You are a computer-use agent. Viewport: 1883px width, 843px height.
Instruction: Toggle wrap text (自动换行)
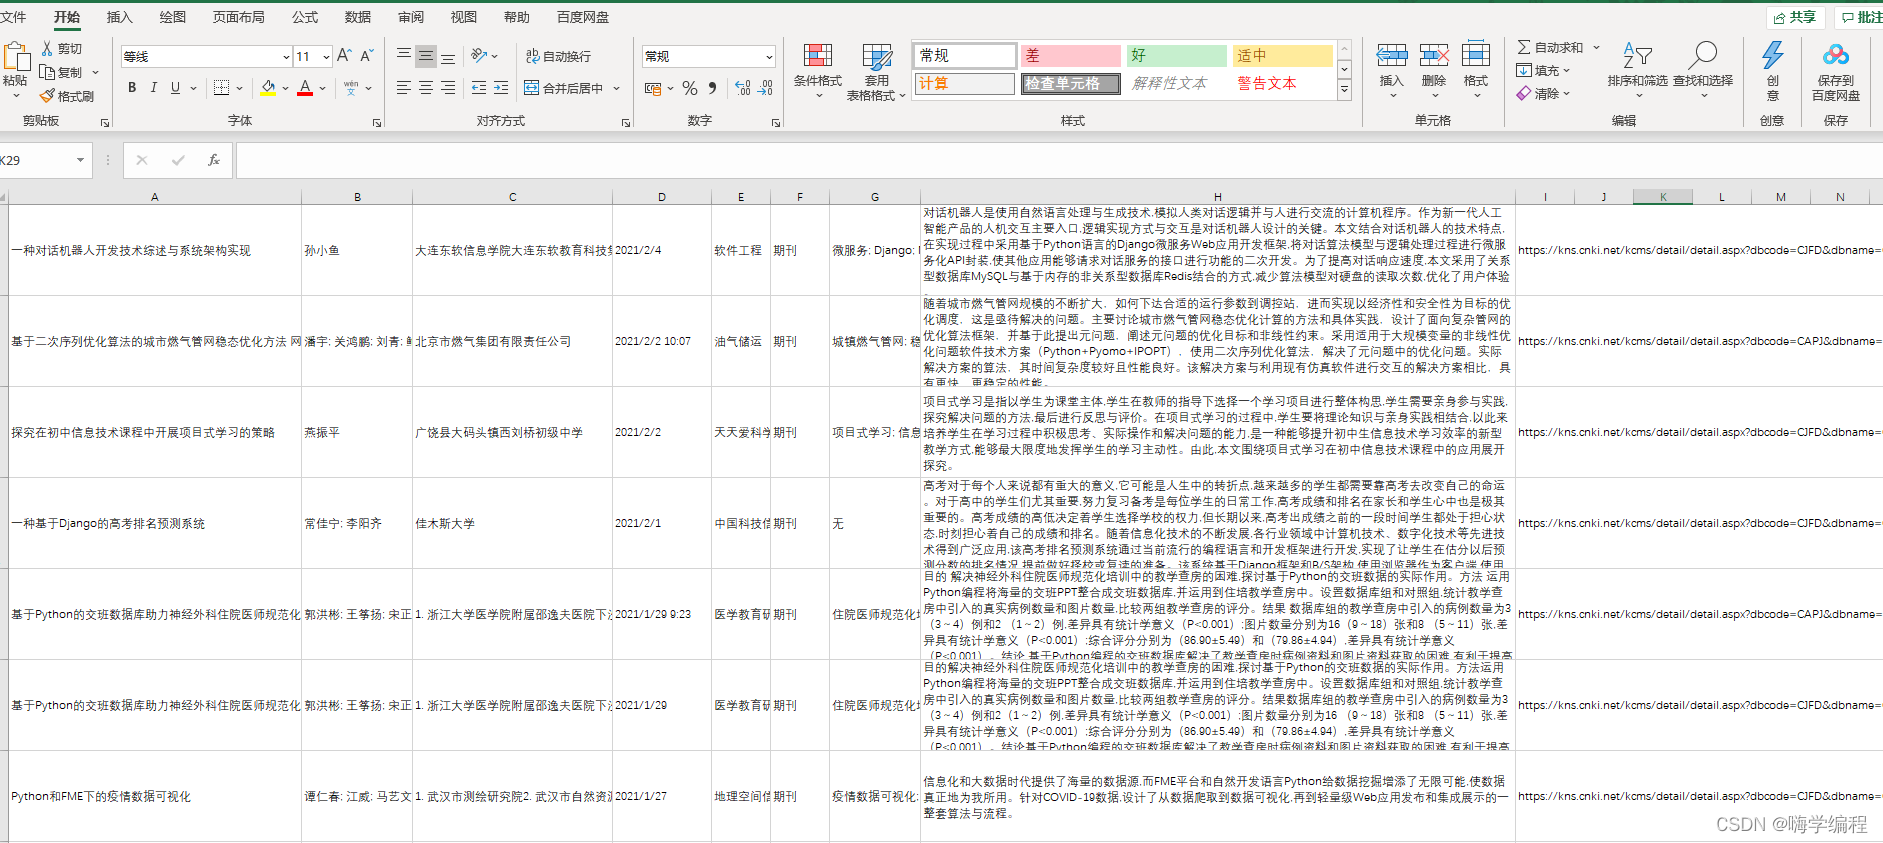(x=559, y=57)
